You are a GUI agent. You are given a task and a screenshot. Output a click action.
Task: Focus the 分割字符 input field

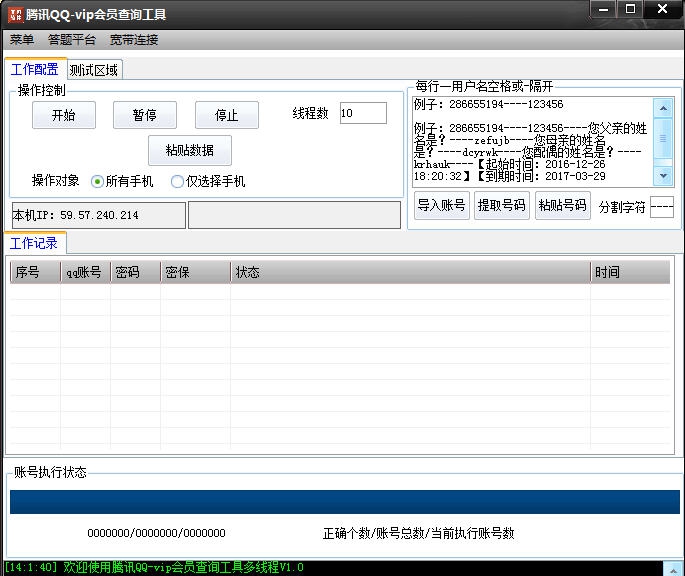(662, 206)
